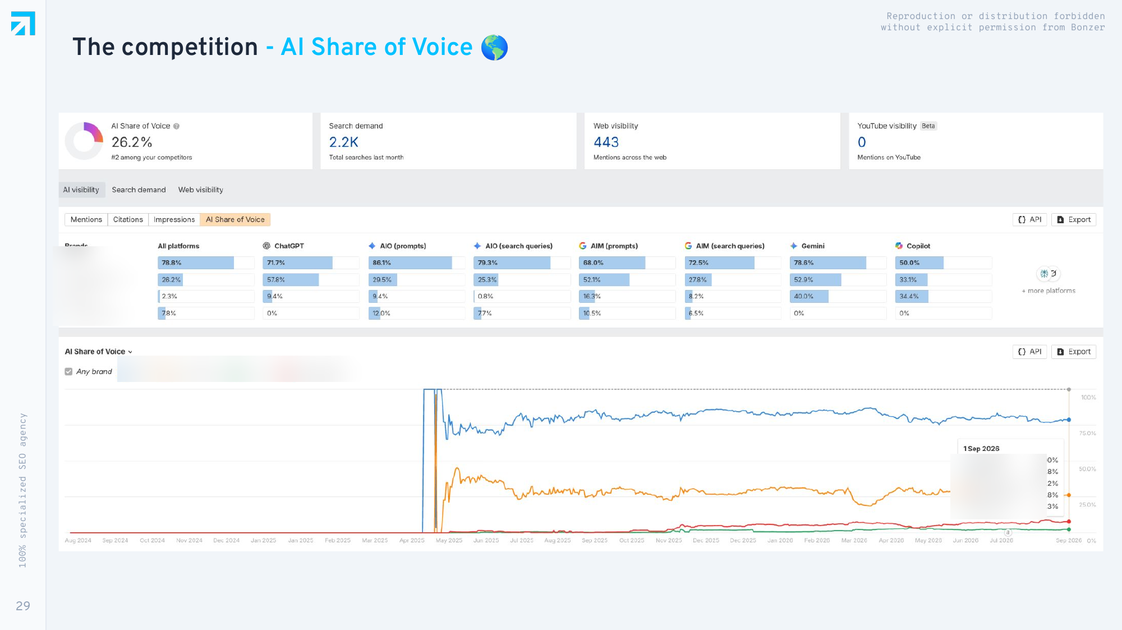Select the AI visibility tab
1122x630 pixels.
pyautogui.click(x=82, y=190)
